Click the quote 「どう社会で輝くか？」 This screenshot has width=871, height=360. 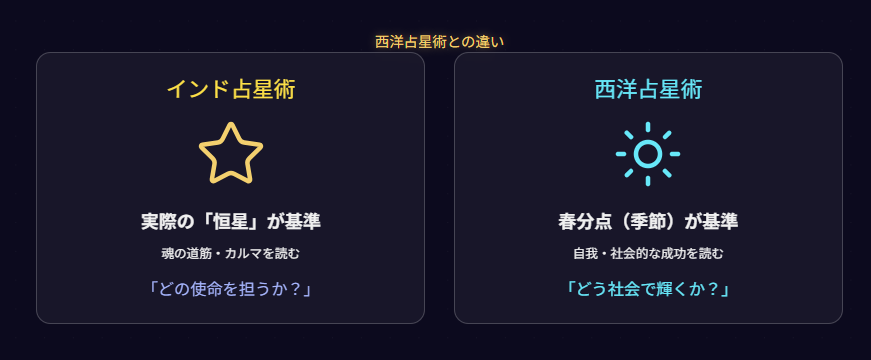click(648, 289)
